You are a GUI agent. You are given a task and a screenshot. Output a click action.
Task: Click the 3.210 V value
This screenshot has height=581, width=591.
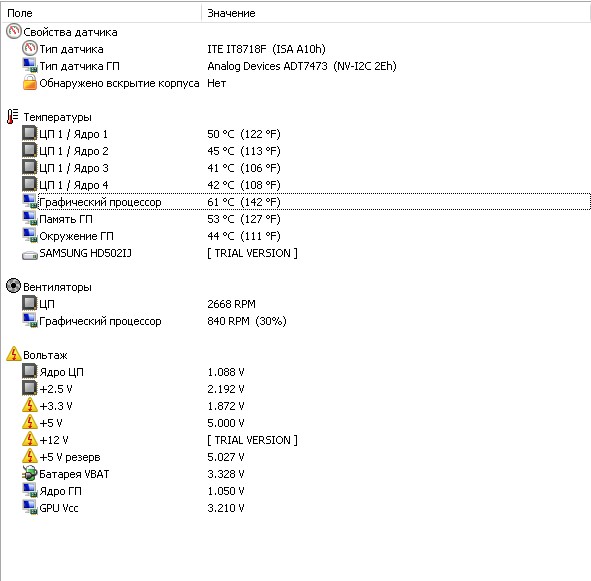click(x=226, y=508)
